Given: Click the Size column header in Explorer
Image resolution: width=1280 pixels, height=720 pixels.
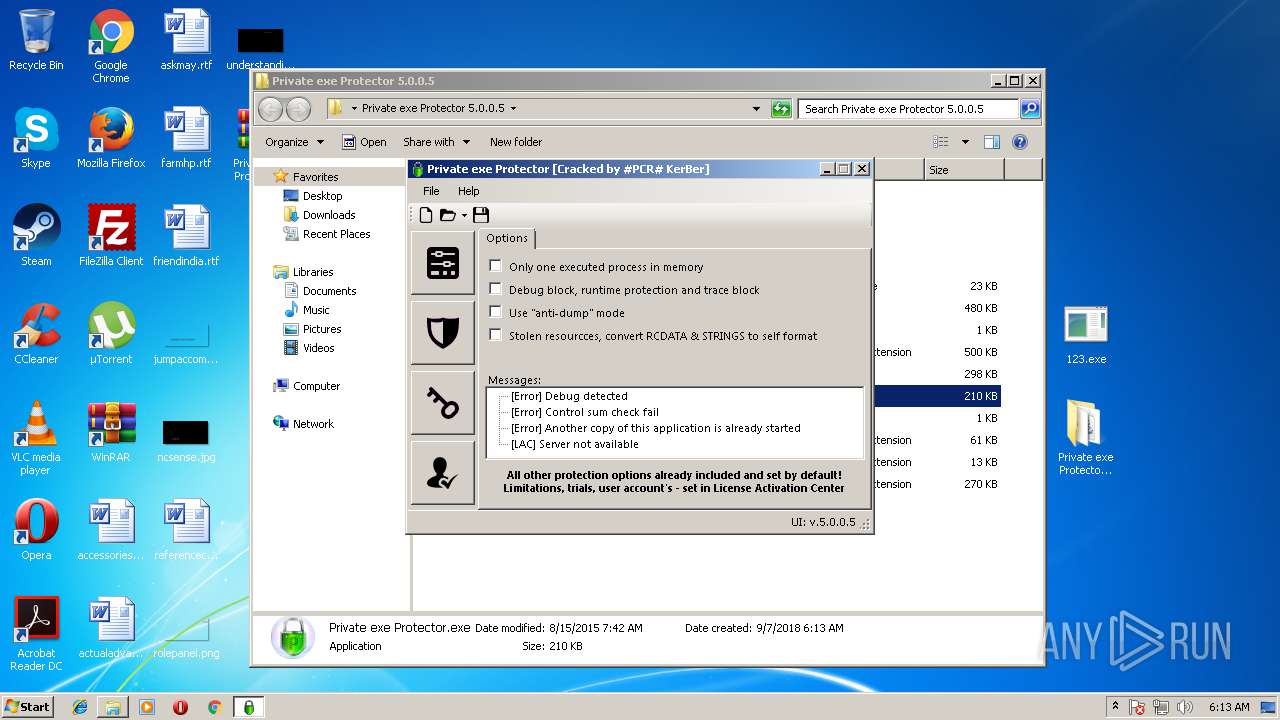Looking at the screenshot, I should [x=964, y=170].
